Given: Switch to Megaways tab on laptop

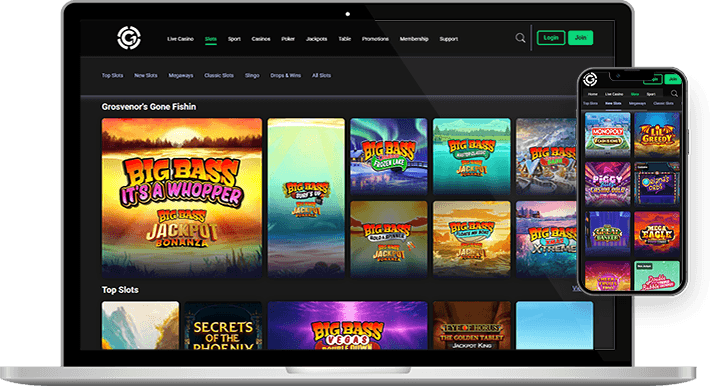Looking at the screenshot, I should (x=181, y=75).
